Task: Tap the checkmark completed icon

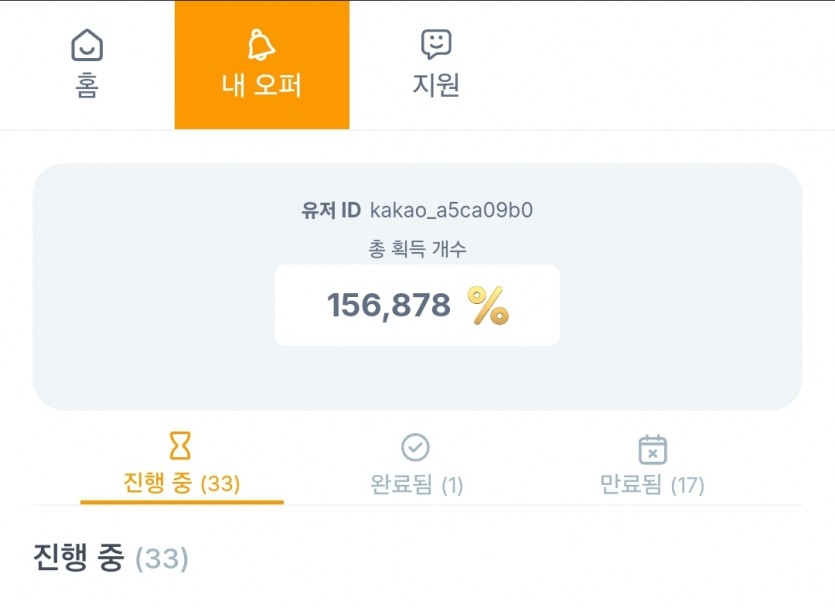Action: (x=415, y=447)
